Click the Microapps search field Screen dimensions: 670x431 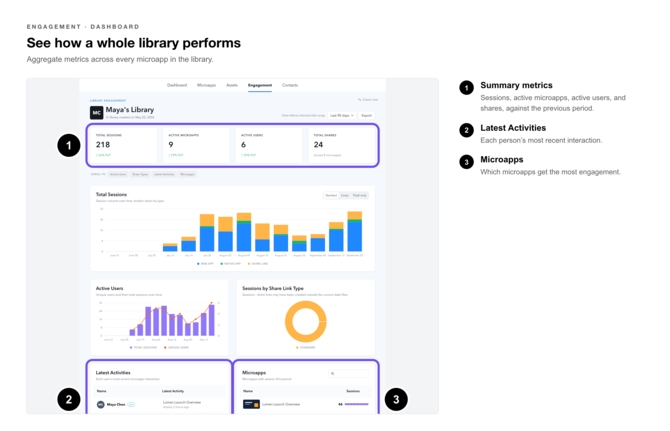(x=349, y=373)
